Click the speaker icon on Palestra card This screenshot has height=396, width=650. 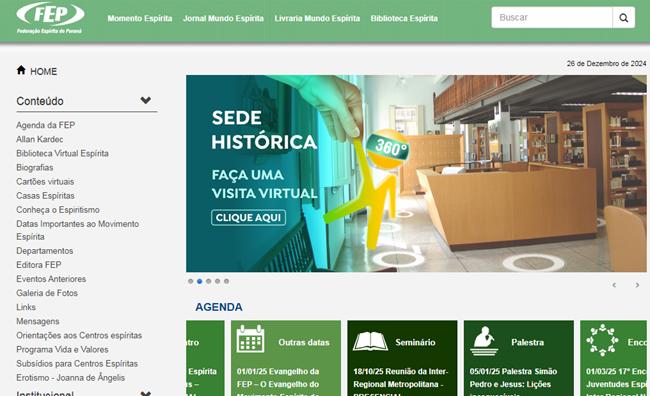[484, 341]
